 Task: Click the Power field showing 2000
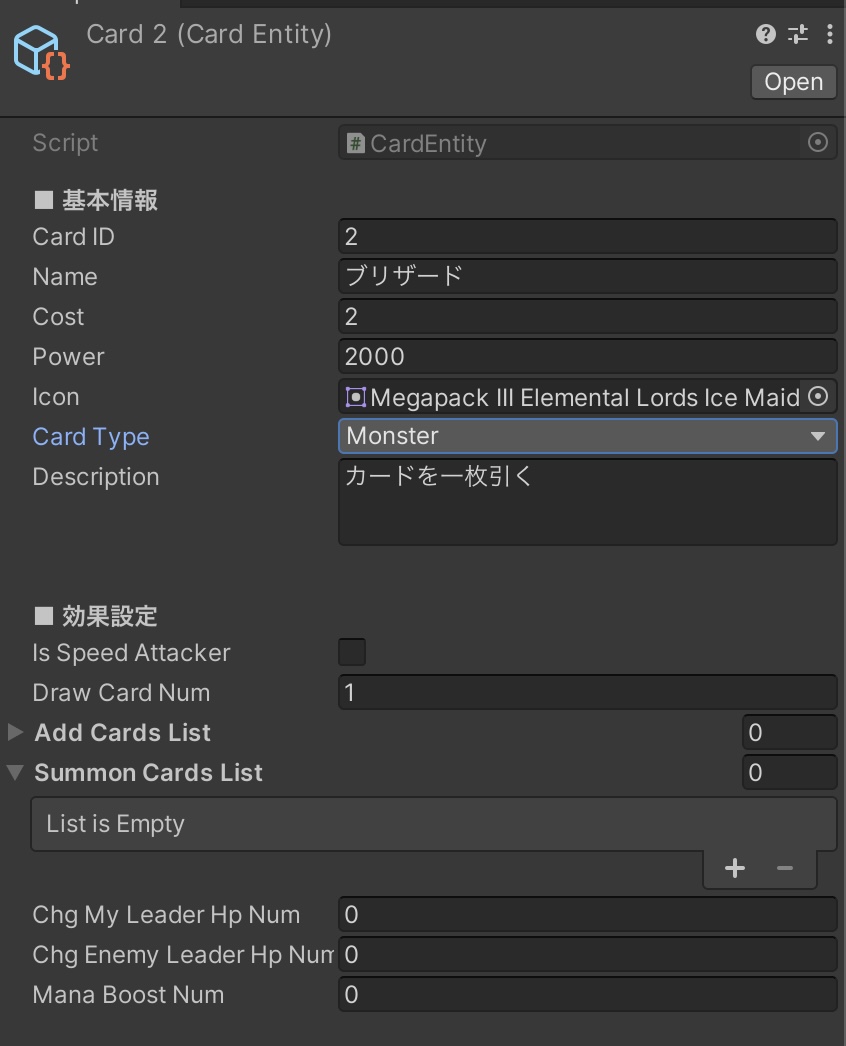(x=587, y=356)
